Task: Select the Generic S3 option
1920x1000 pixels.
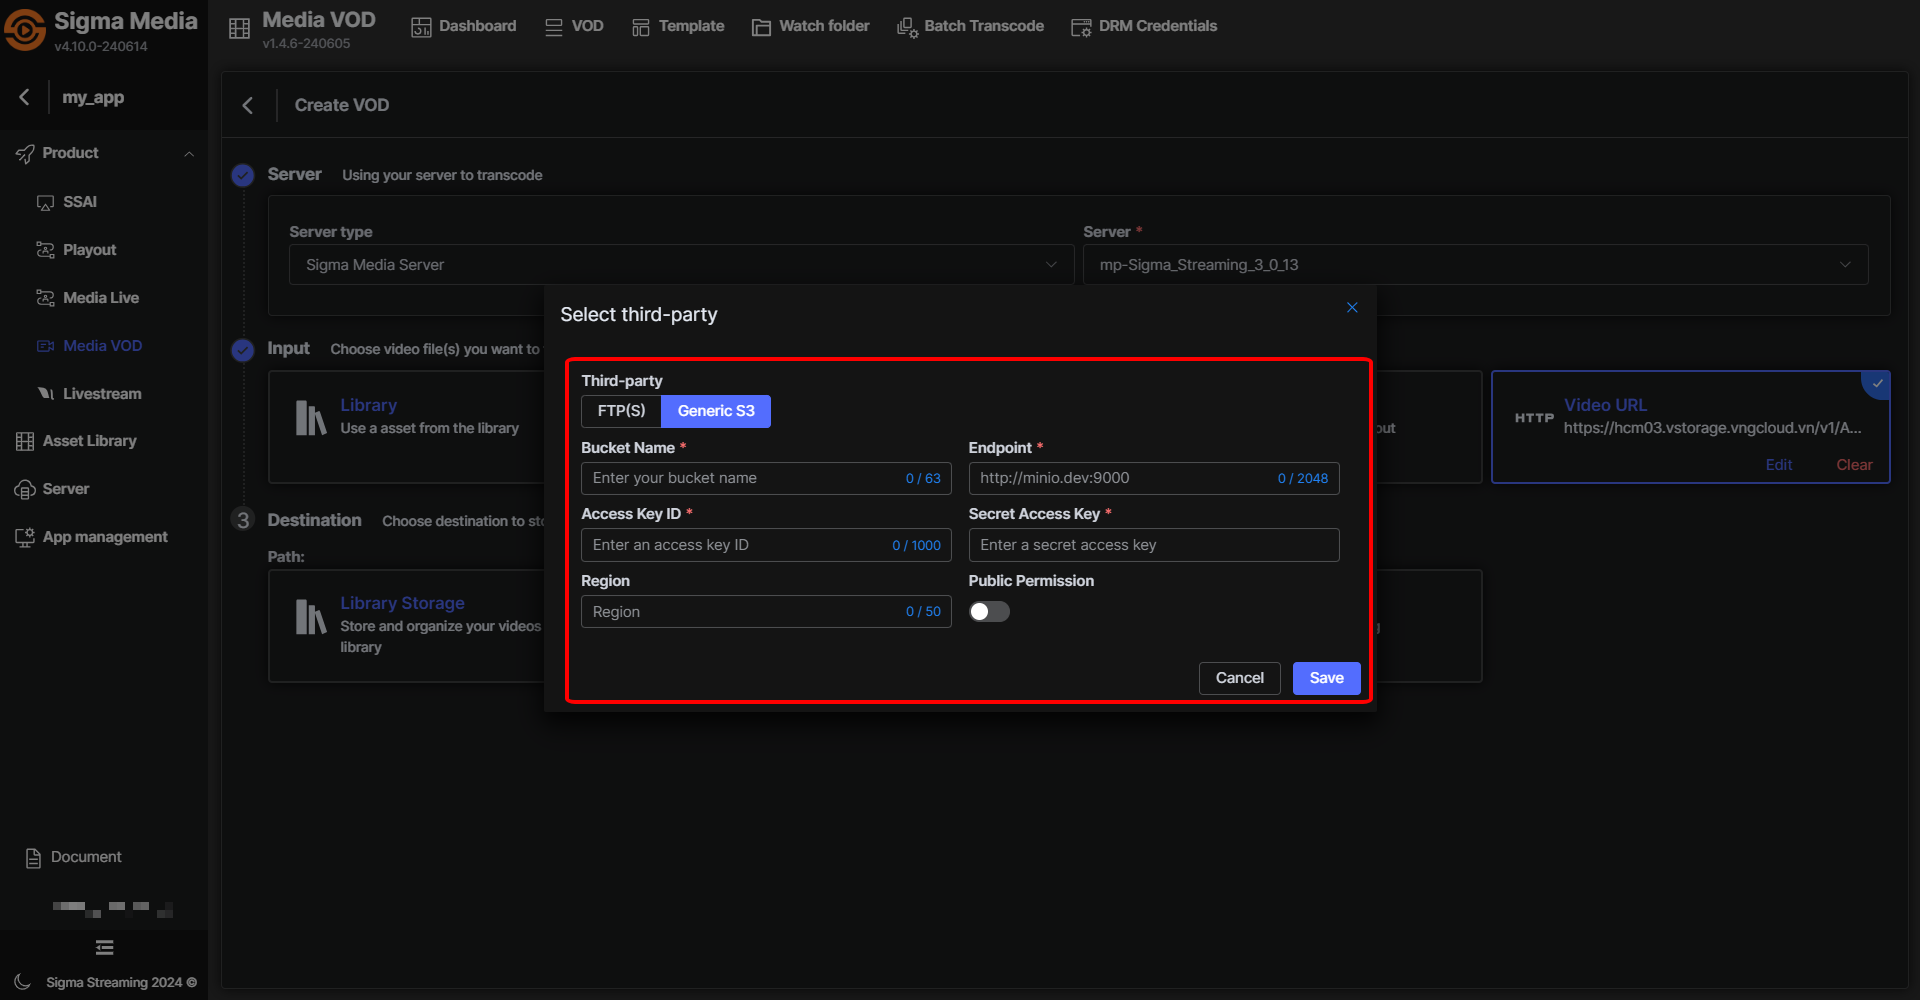Action: 716,411
